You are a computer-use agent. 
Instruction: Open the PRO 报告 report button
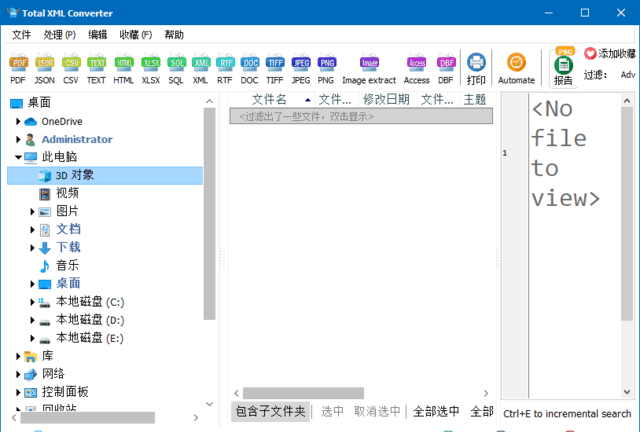point(564,68)
